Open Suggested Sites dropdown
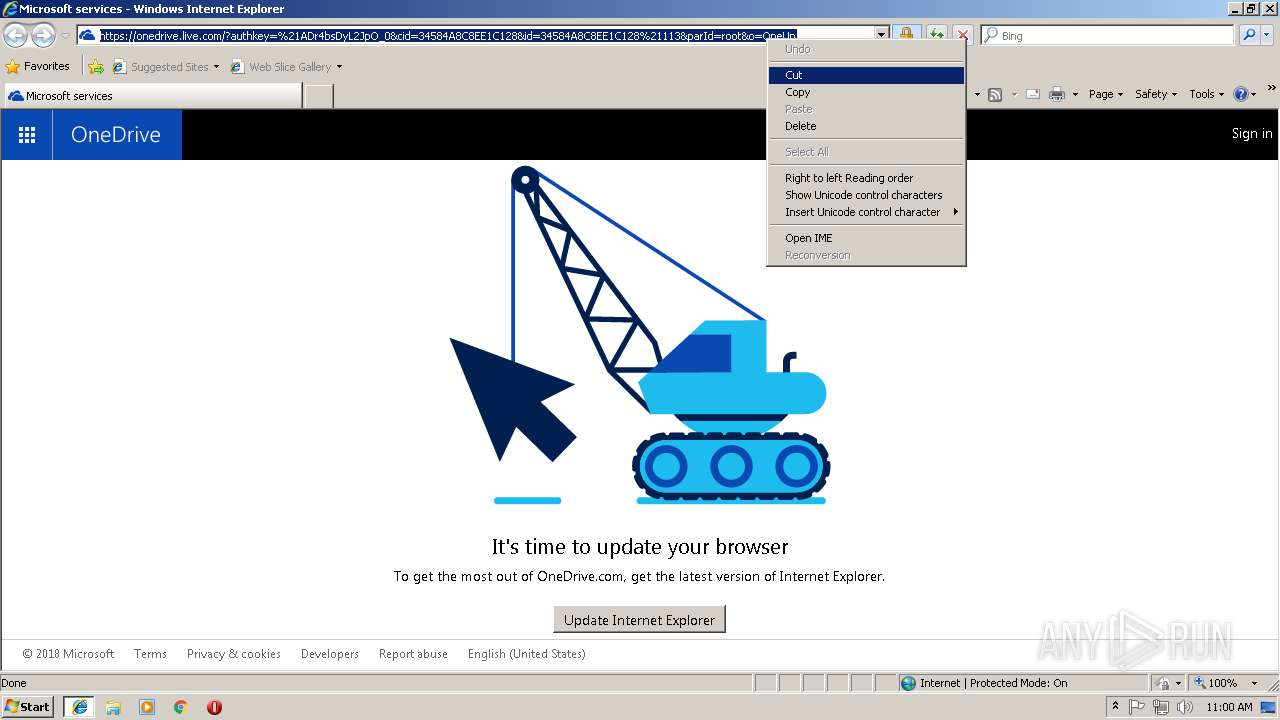Image resolution: width=1280 pixels, height=720 pixels. click(x=166, y=67)
